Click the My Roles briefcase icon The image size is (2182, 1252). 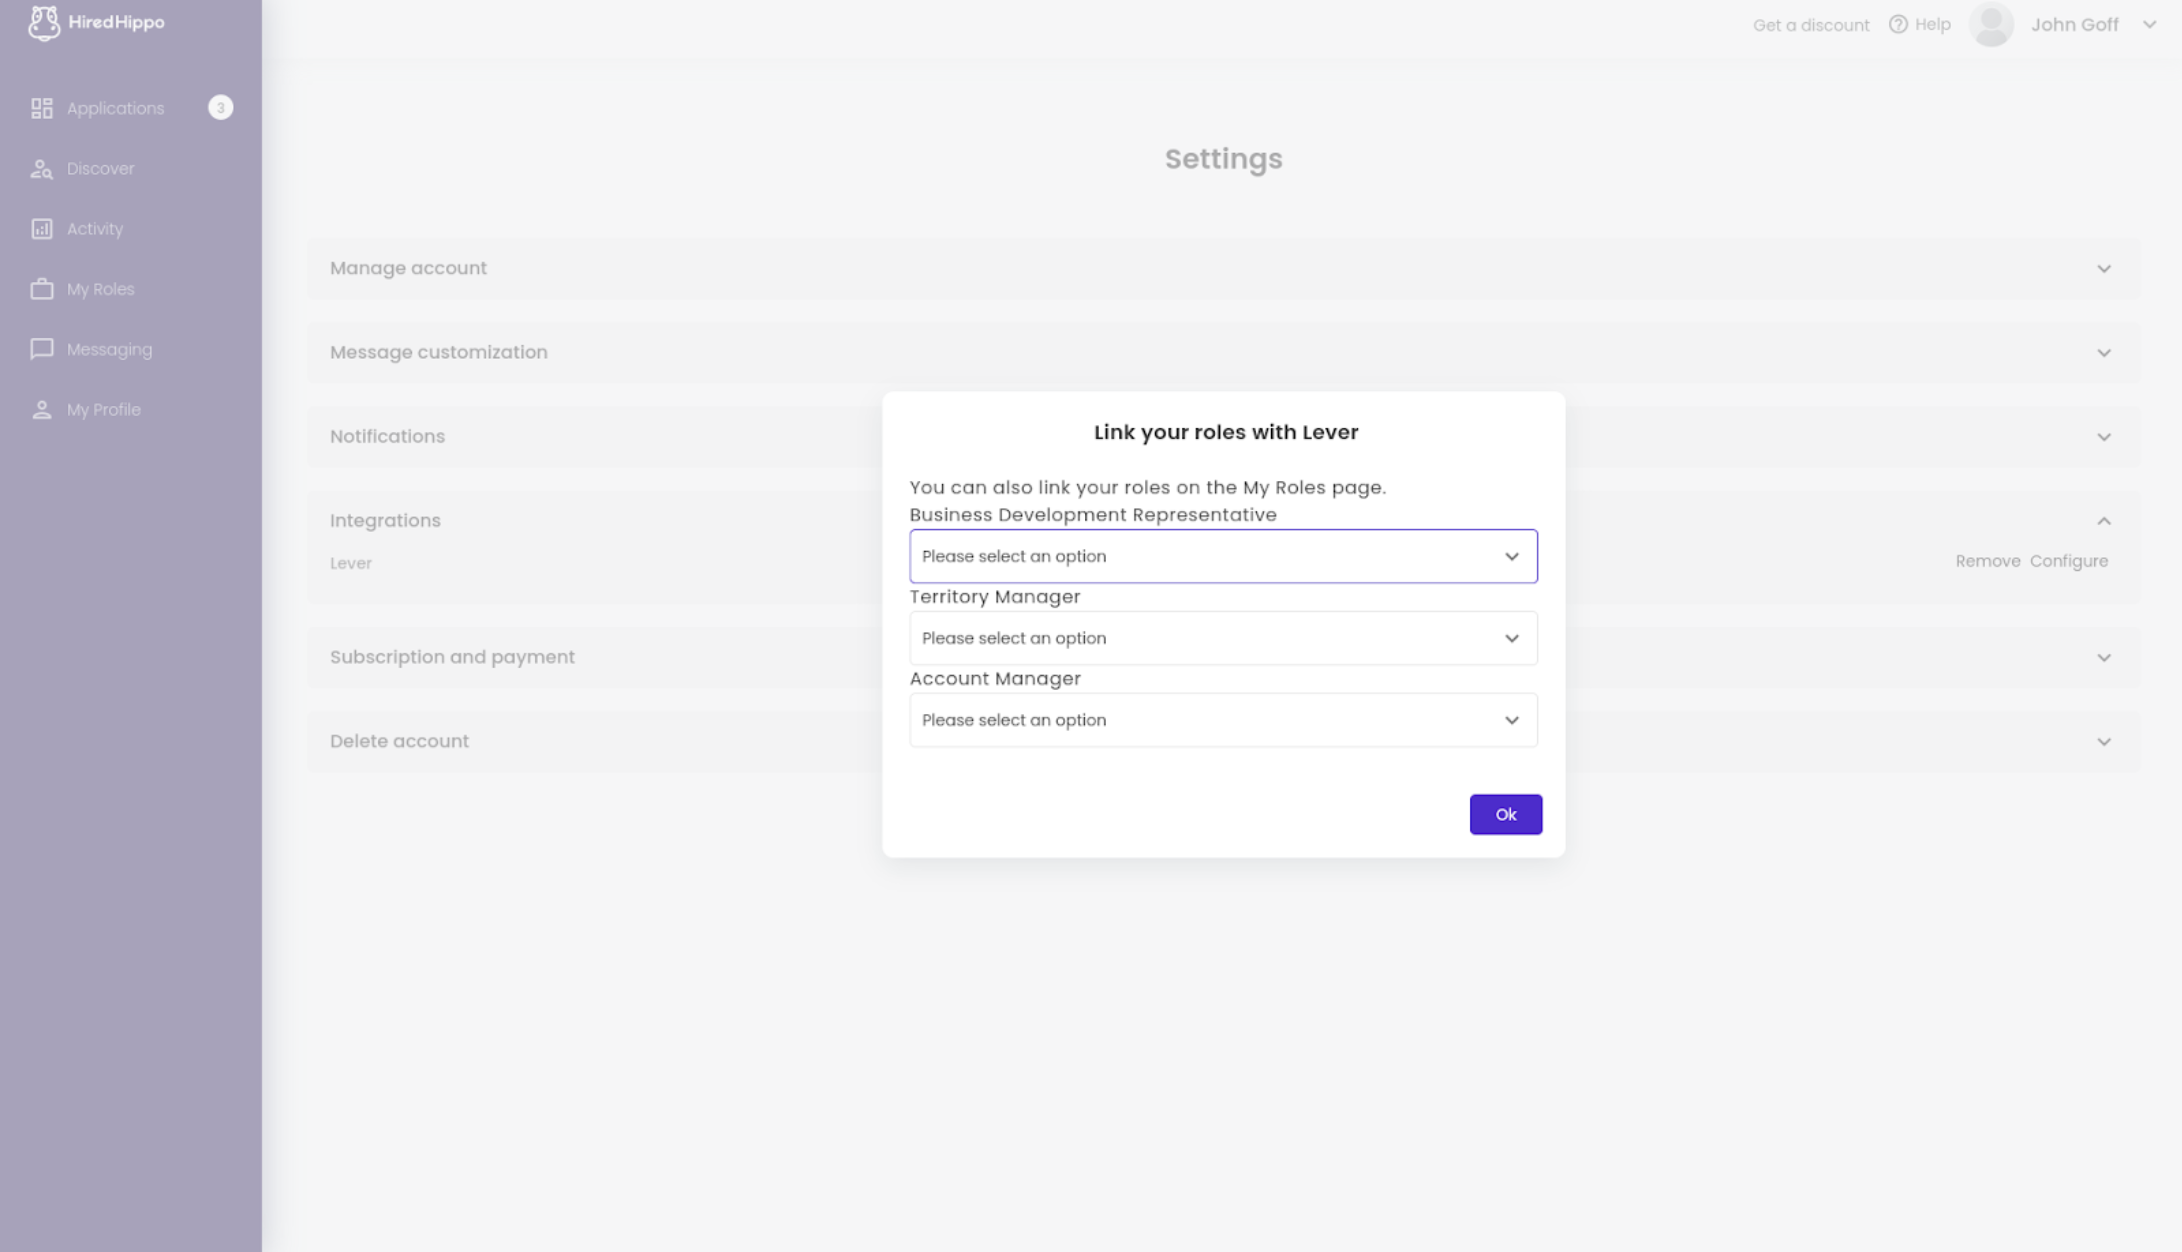click(x=42, y=288)
